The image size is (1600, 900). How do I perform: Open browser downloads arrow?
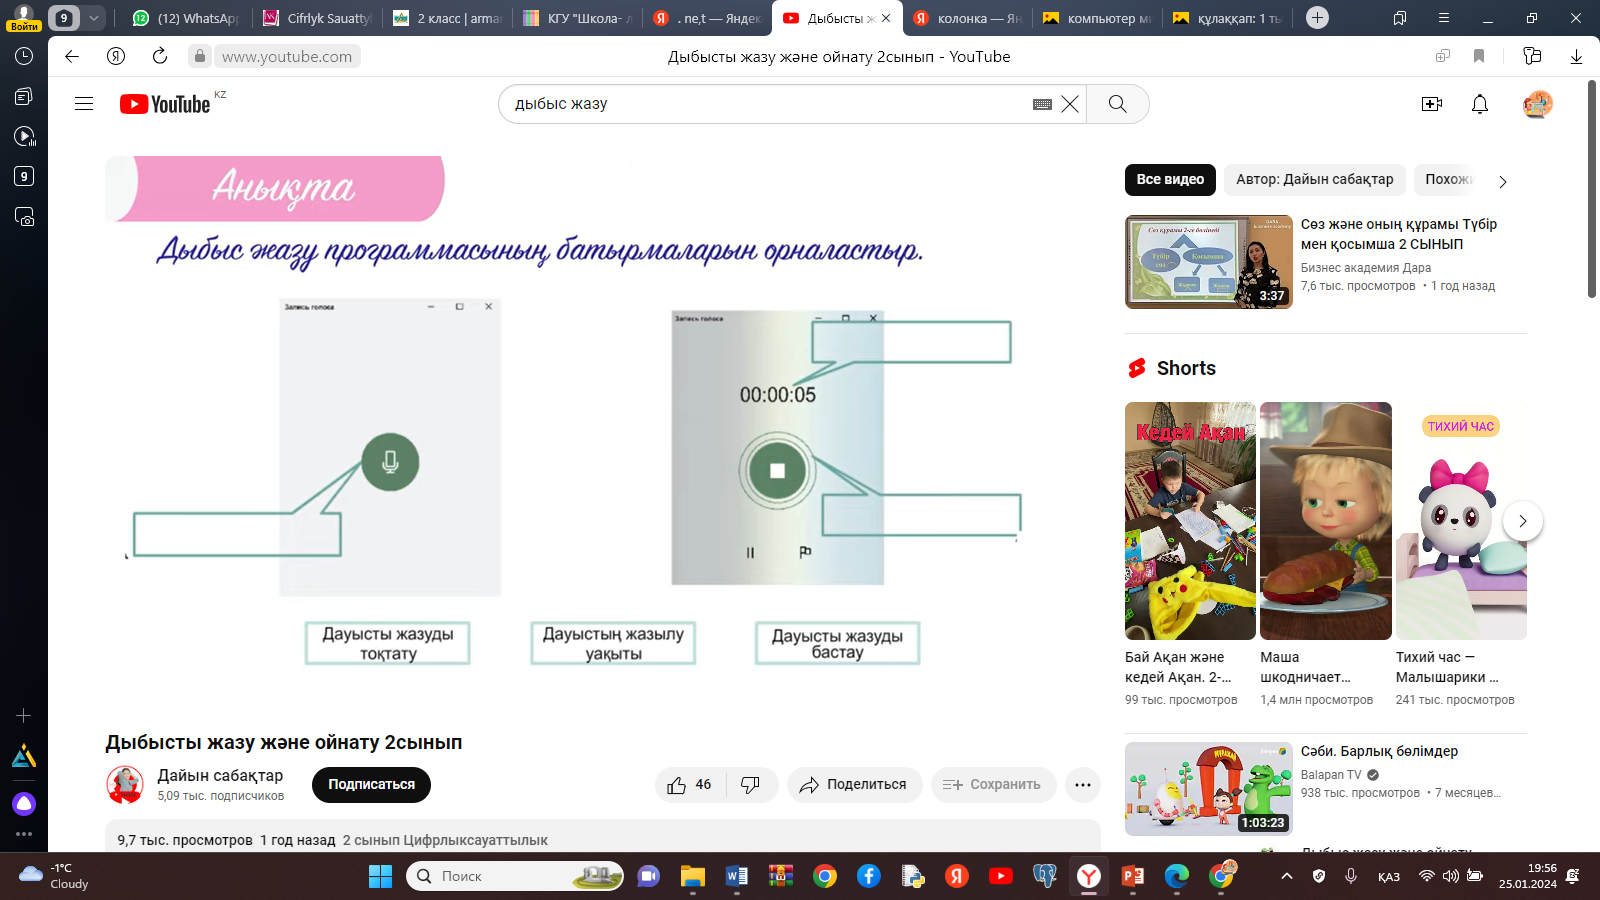click(1576, 56)
